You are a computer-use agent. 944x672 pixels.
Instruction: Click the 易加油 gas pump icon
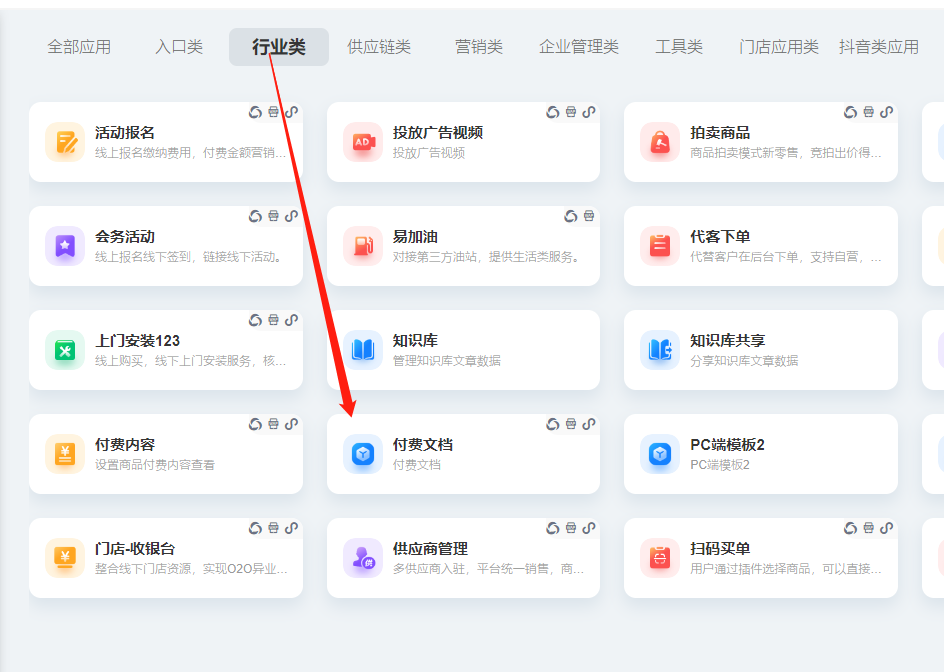point(362,246)
